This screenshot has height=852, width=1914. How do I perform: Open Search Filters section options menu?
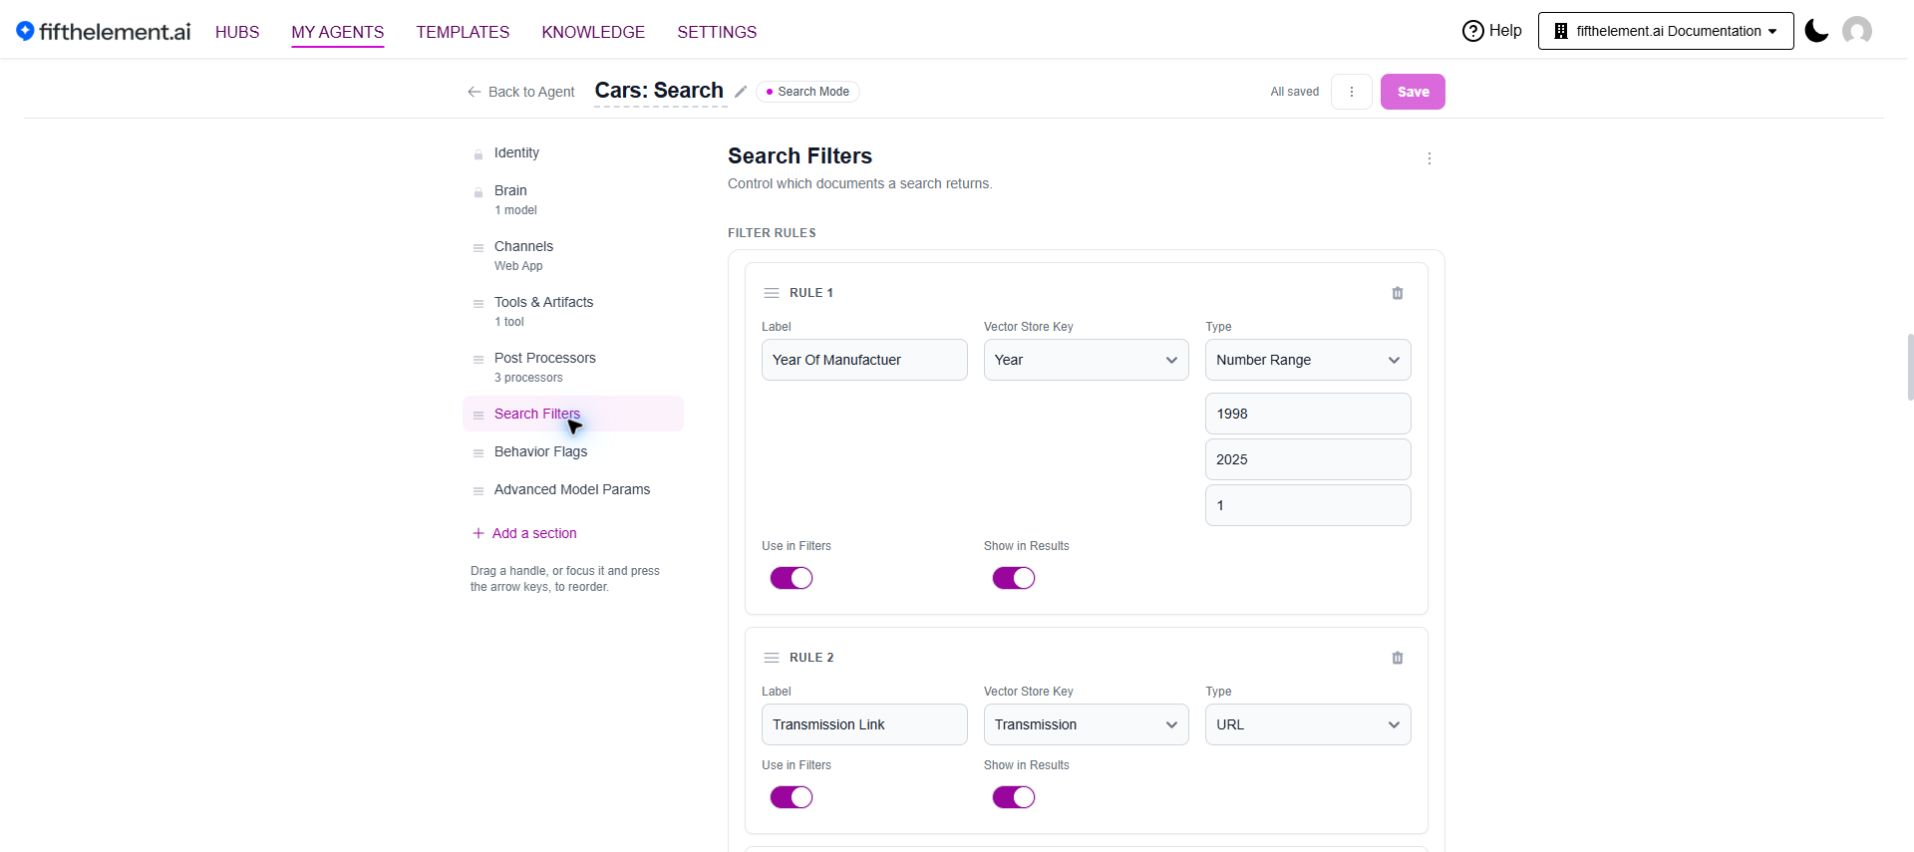(x=1429, y=158)
